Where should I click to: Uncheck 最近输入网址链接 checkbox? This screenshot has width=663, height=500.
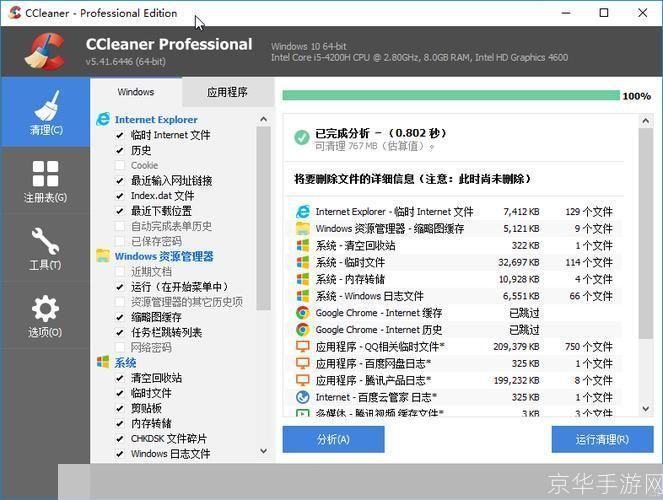[x=120, y=181]
